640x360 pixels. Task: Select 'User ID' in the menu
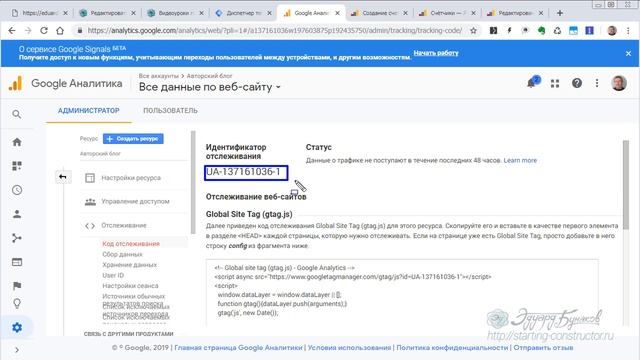[x=113, y=276]
